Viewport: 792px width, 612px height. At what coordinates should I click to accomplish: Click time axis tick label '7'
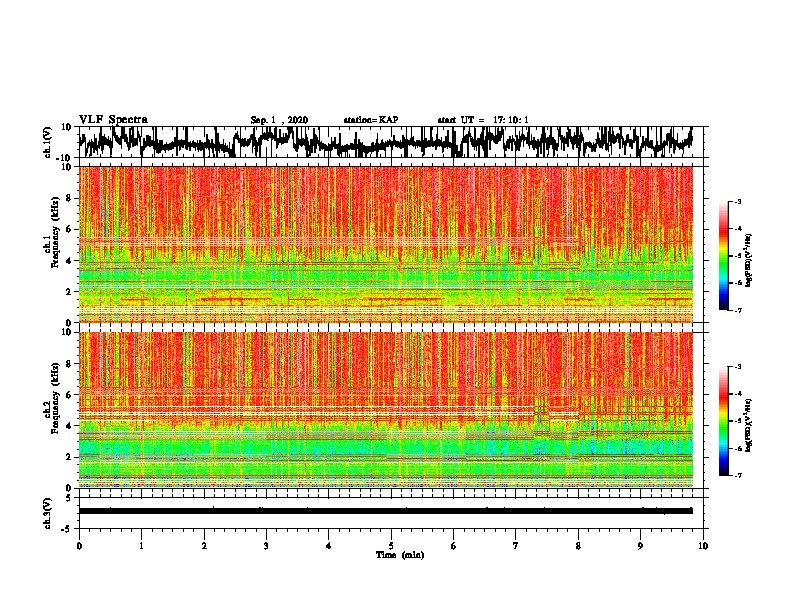516,546
